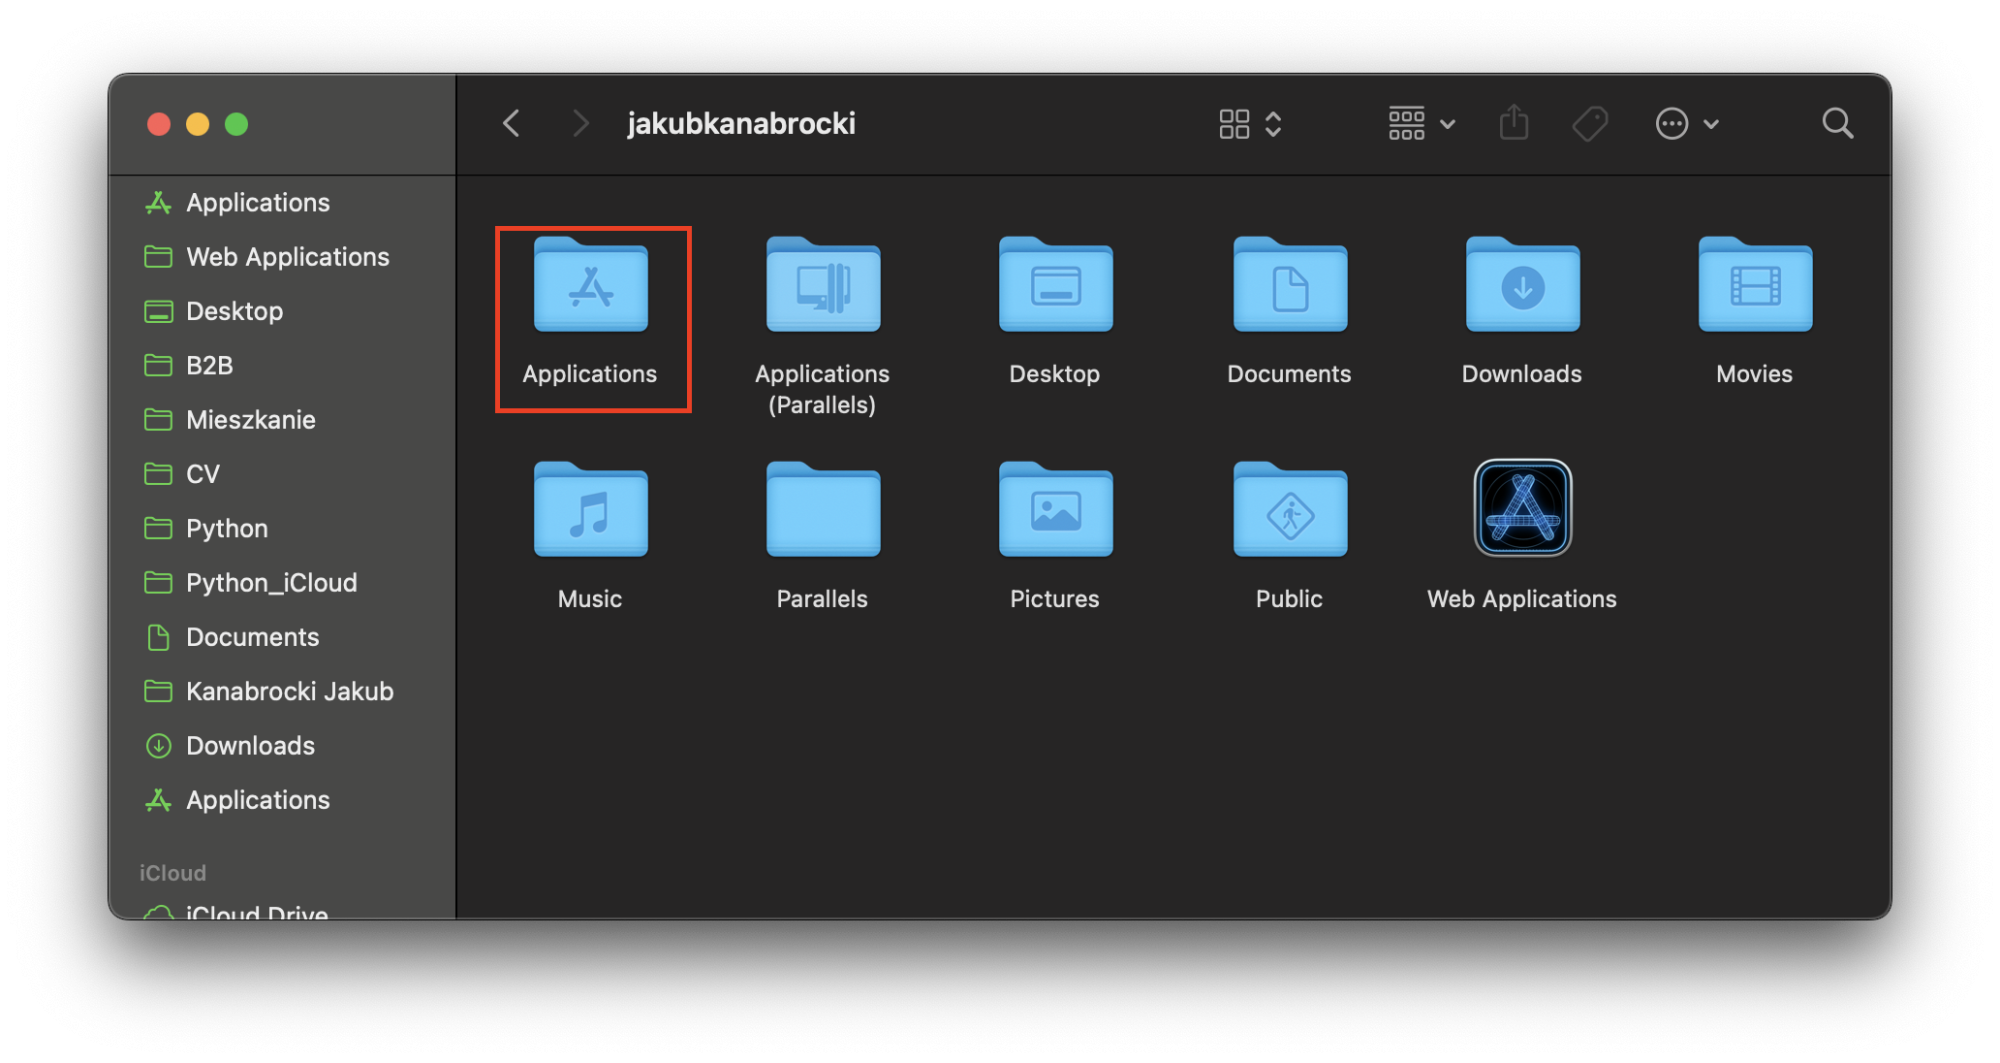
Task: Select the Desktop folder icon in file grid
Action: click(x=1056, y=285)
